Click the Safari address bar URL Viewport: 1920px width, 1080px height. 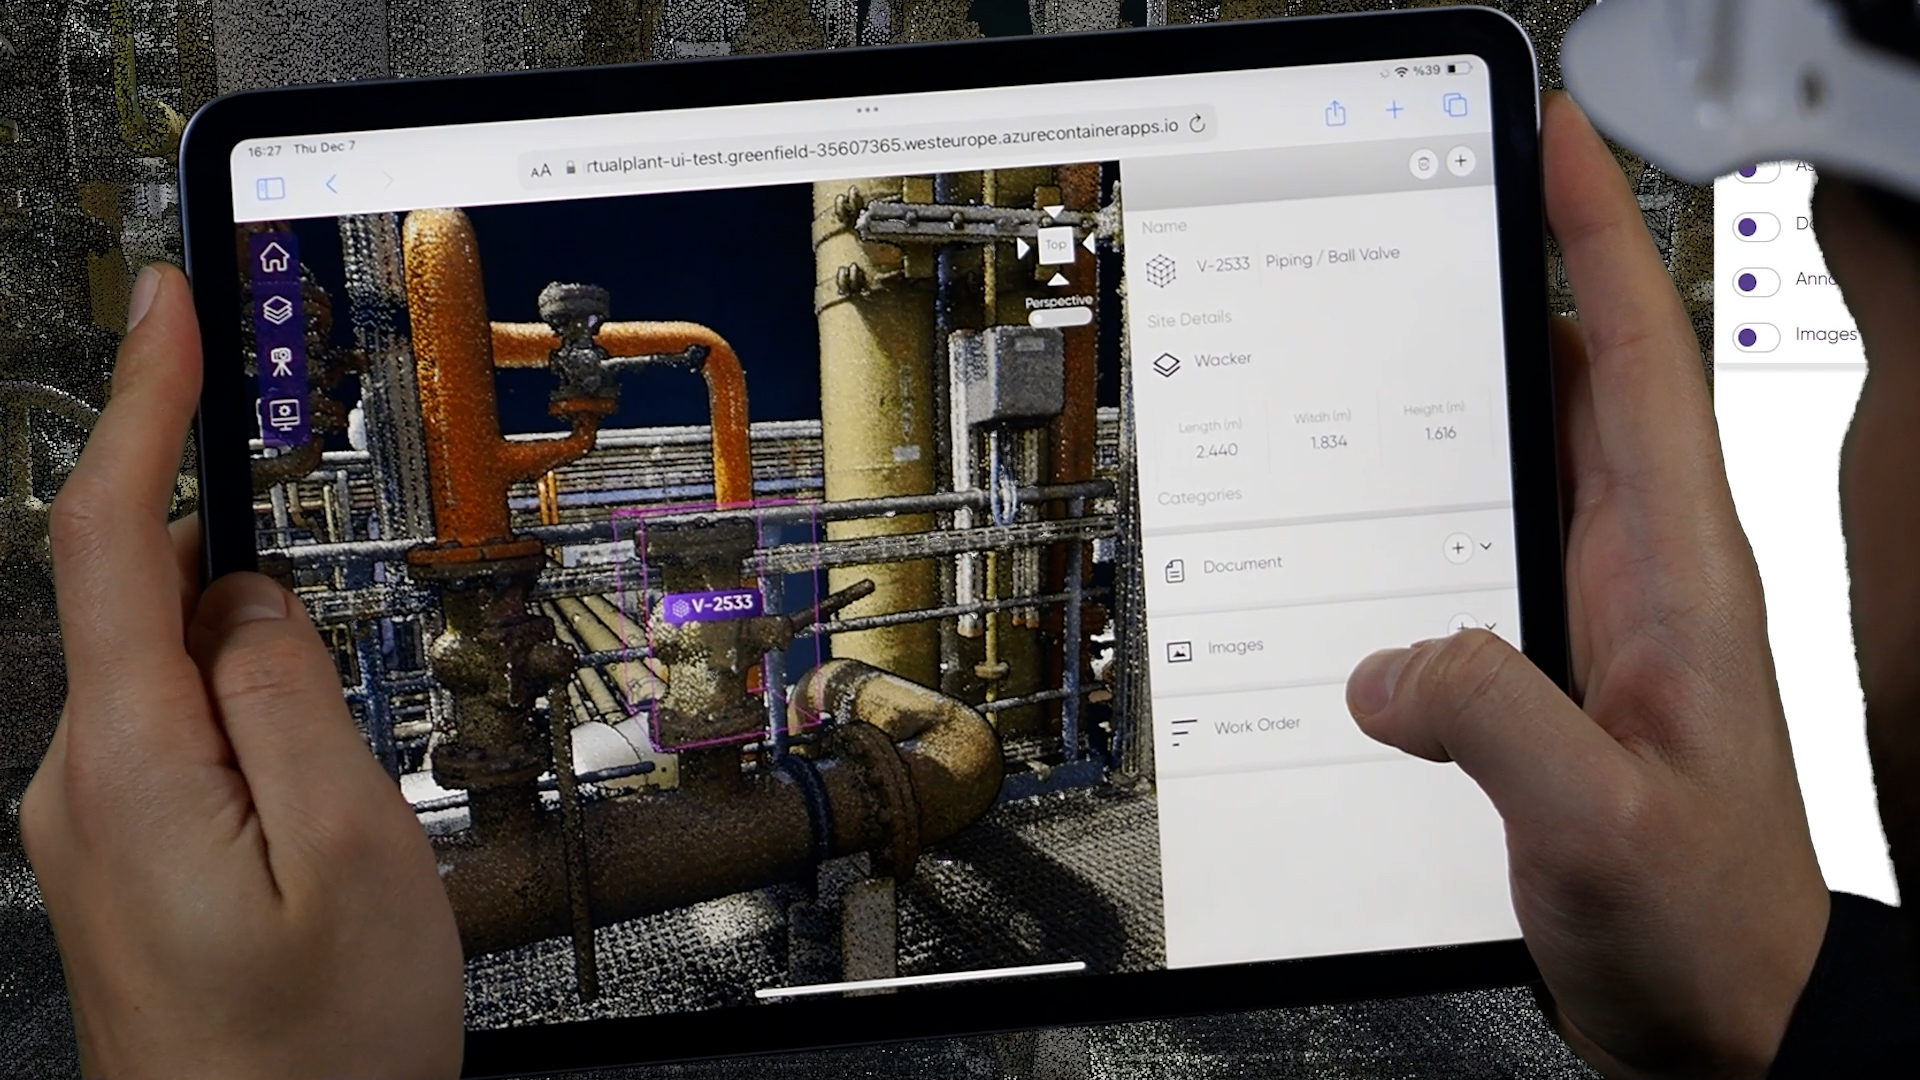point(880,147)
